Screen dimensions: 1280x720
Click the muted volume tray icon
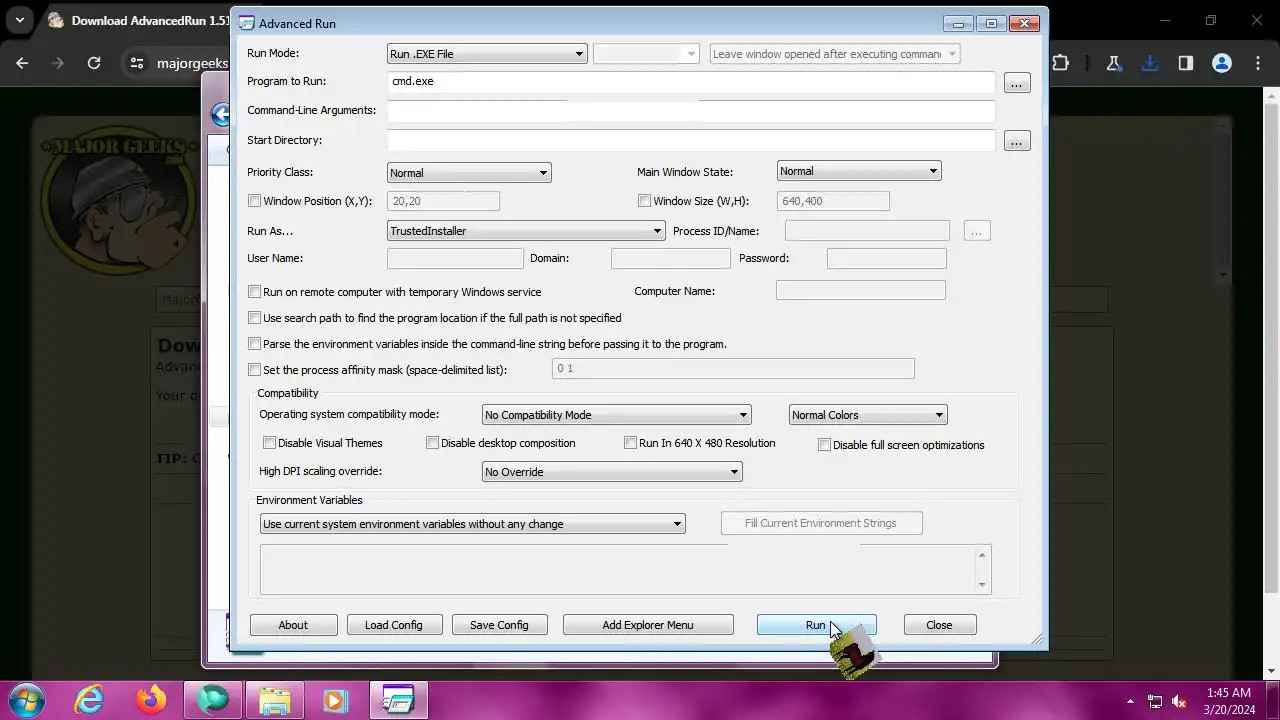click(x=1180, y=701)
